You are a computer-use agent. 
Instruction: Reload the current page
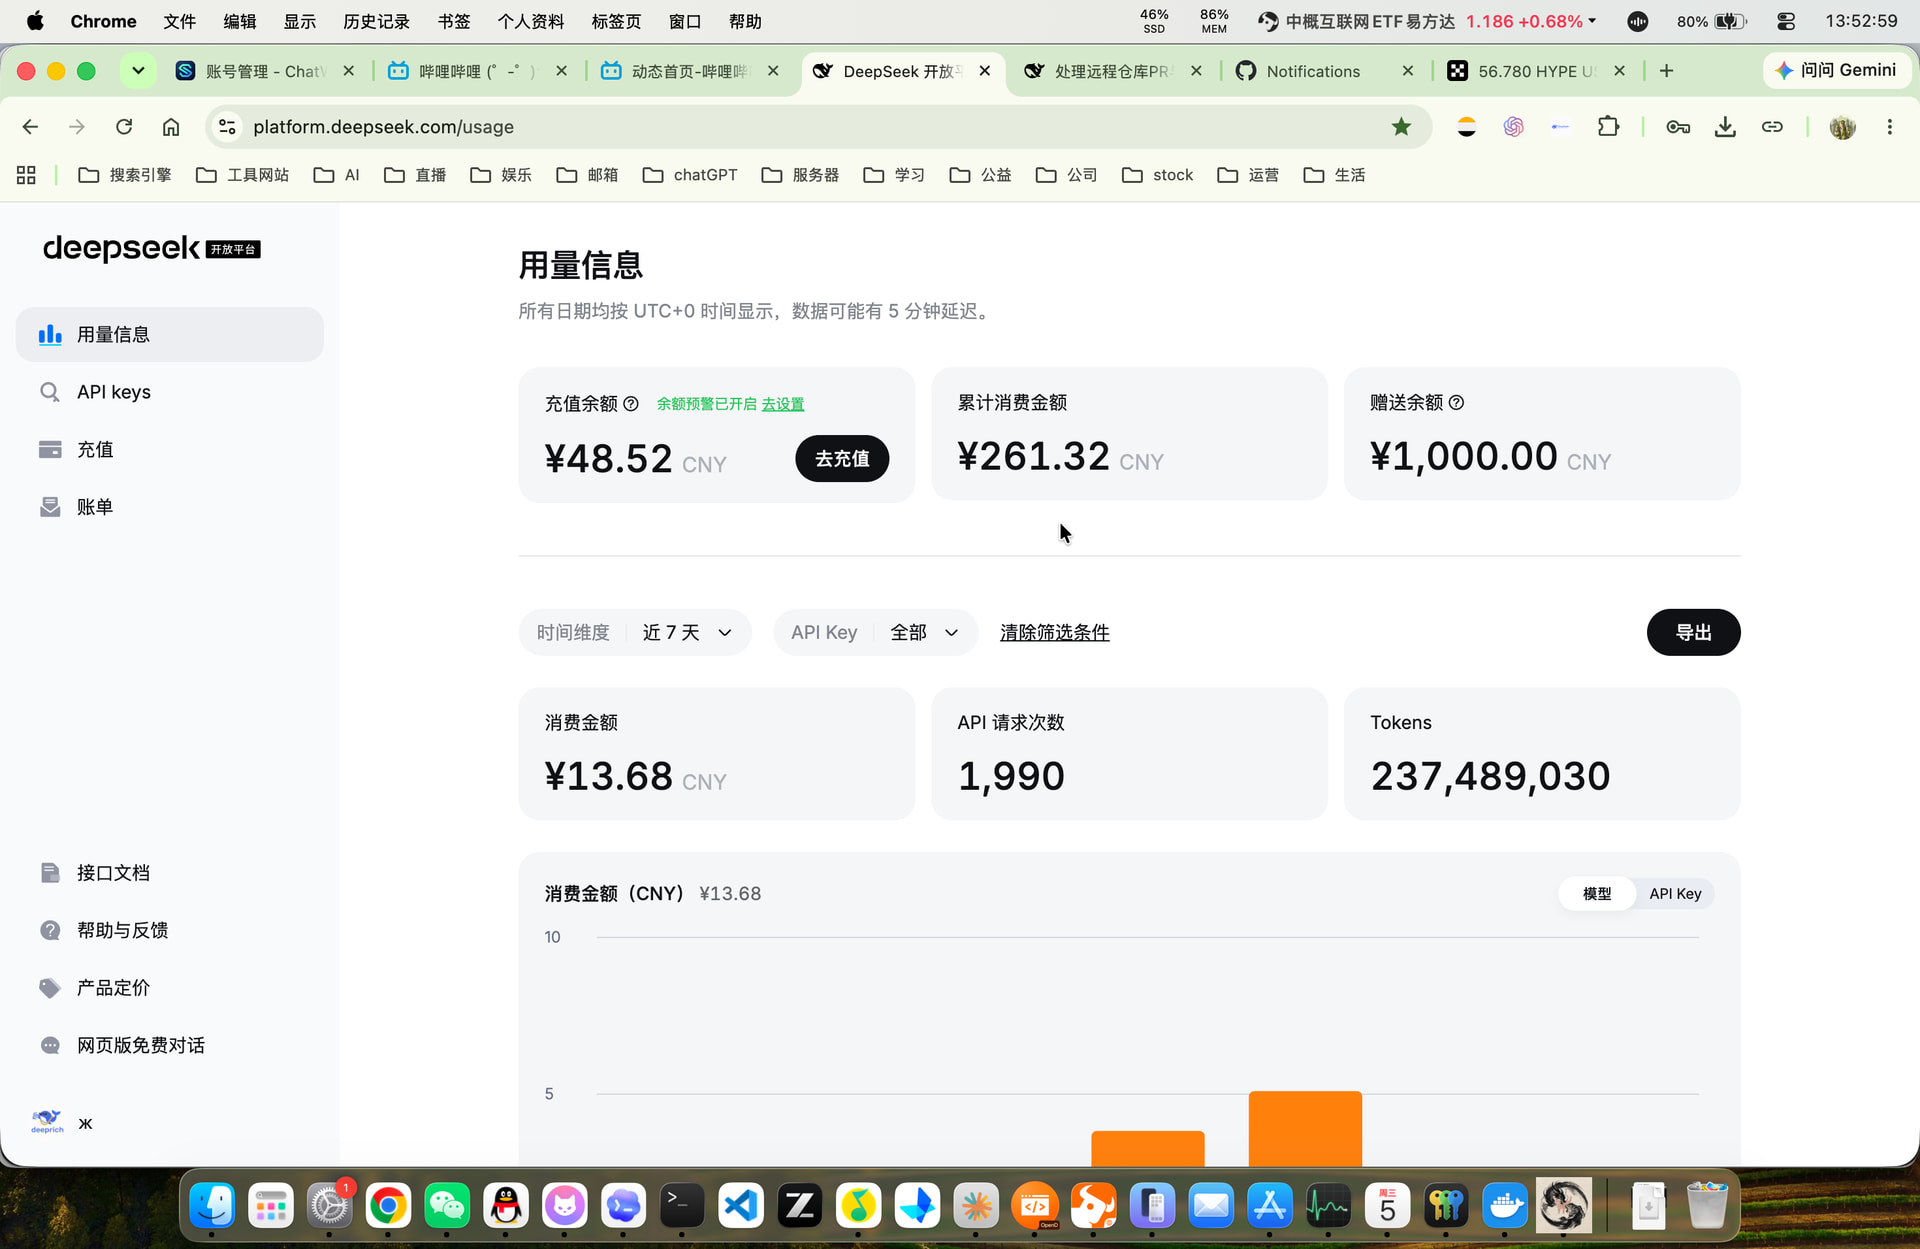click(x=124, y=126)
